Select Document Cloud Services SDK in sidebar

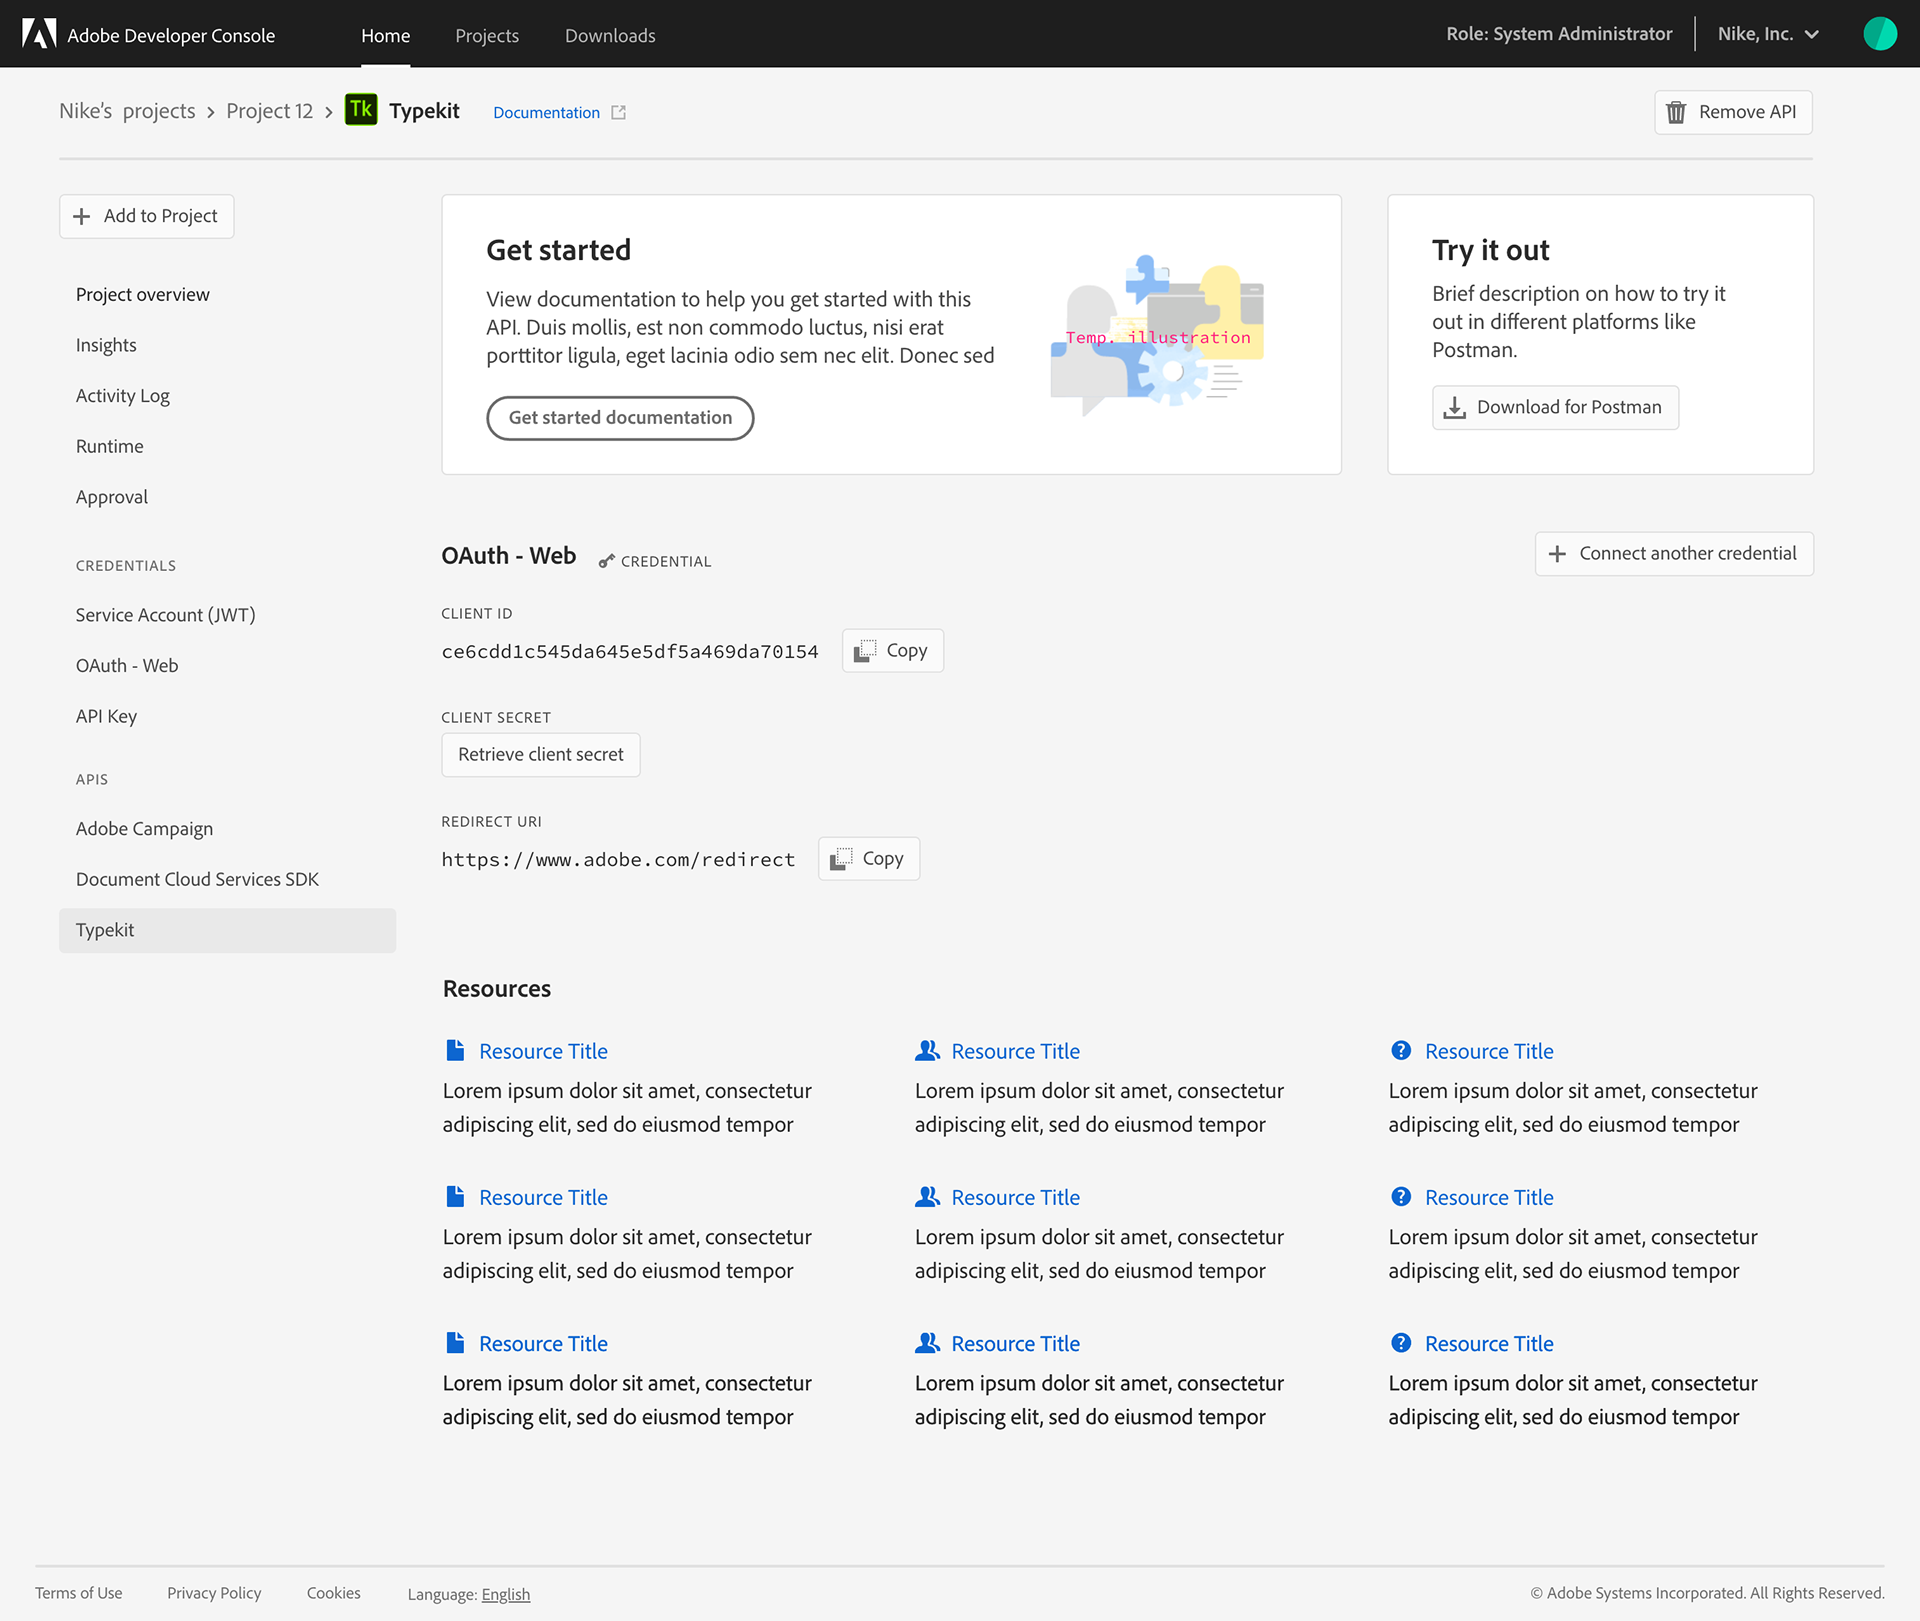(x=197, y=880)
